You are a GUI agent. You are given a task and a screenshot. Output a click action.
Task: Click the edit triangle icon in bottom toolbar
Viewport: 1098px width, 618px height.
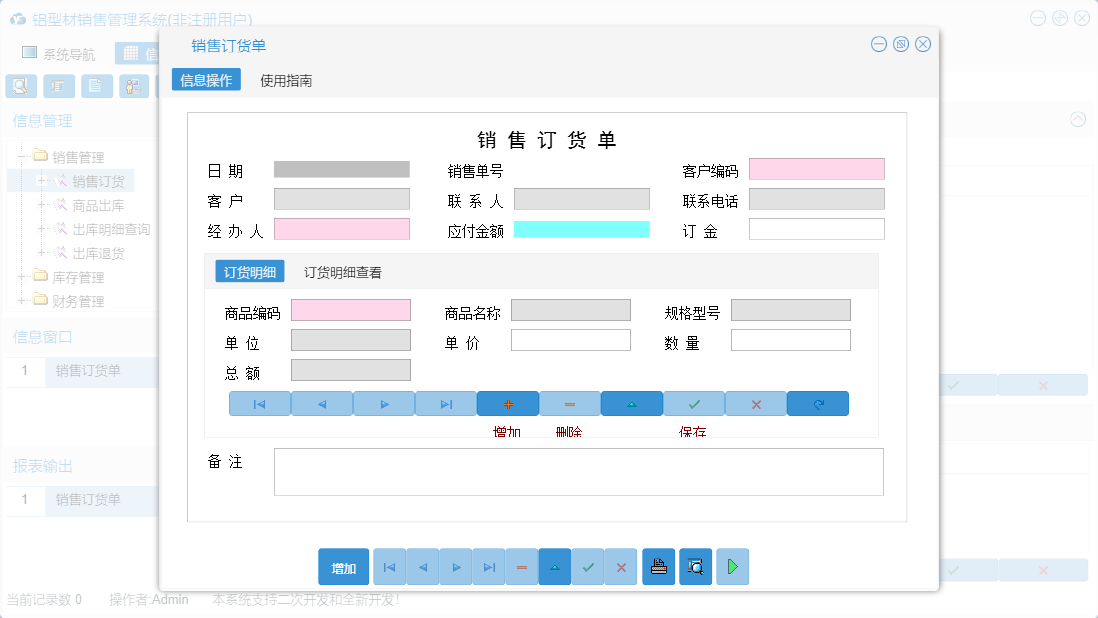(x=555, y=566)
